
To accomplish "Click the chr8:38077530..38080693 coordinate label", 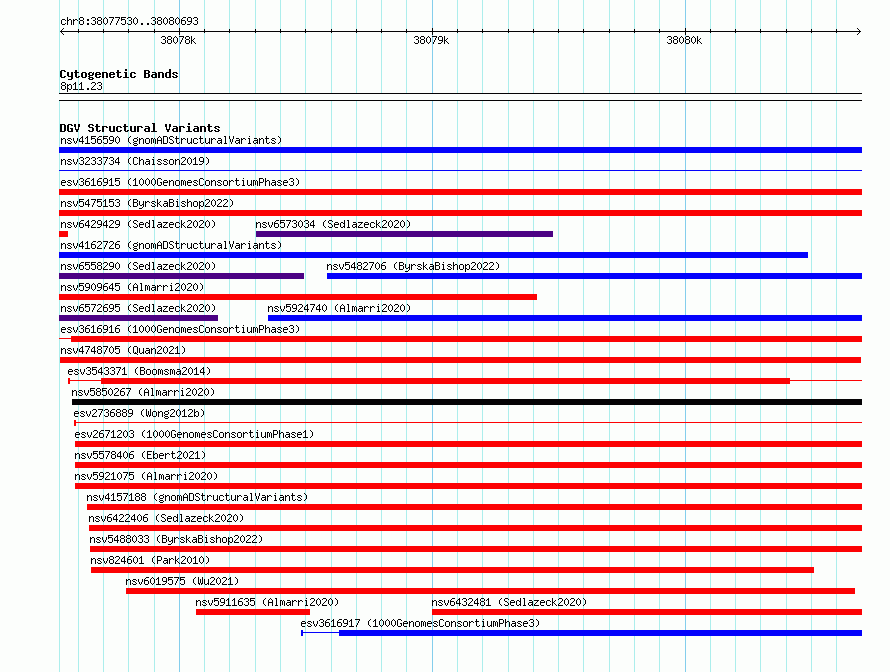I will click(x=129, y=21).
